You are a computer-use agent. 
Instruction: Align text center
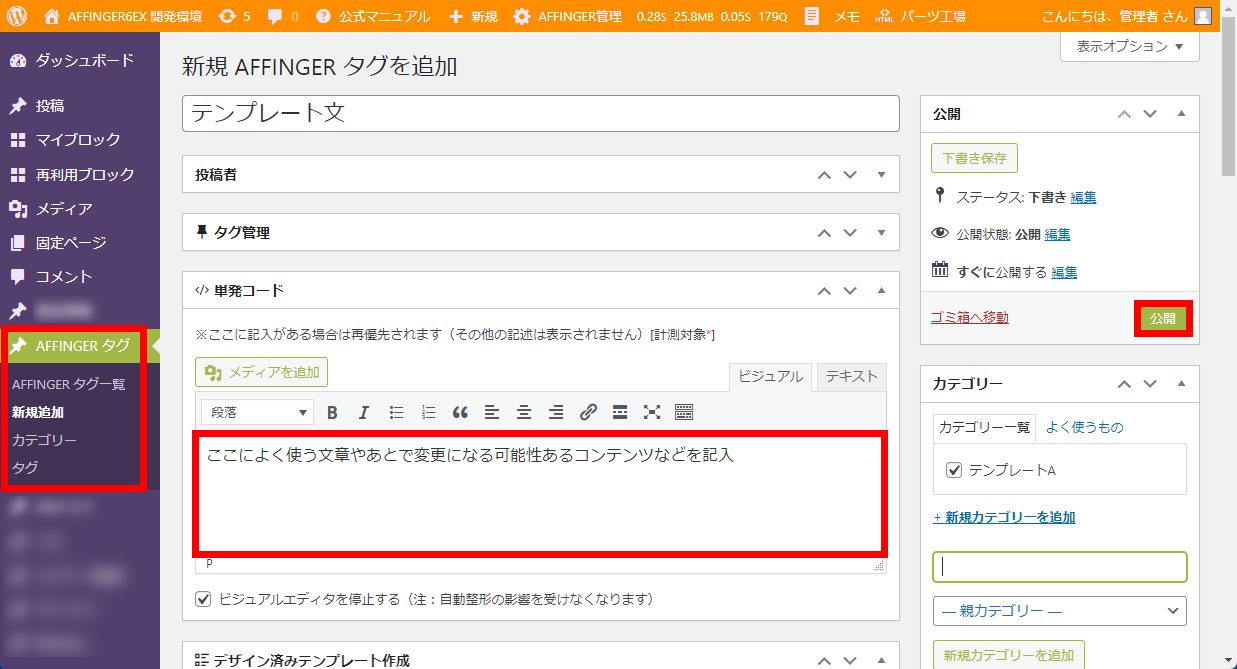tap(524, 412)
